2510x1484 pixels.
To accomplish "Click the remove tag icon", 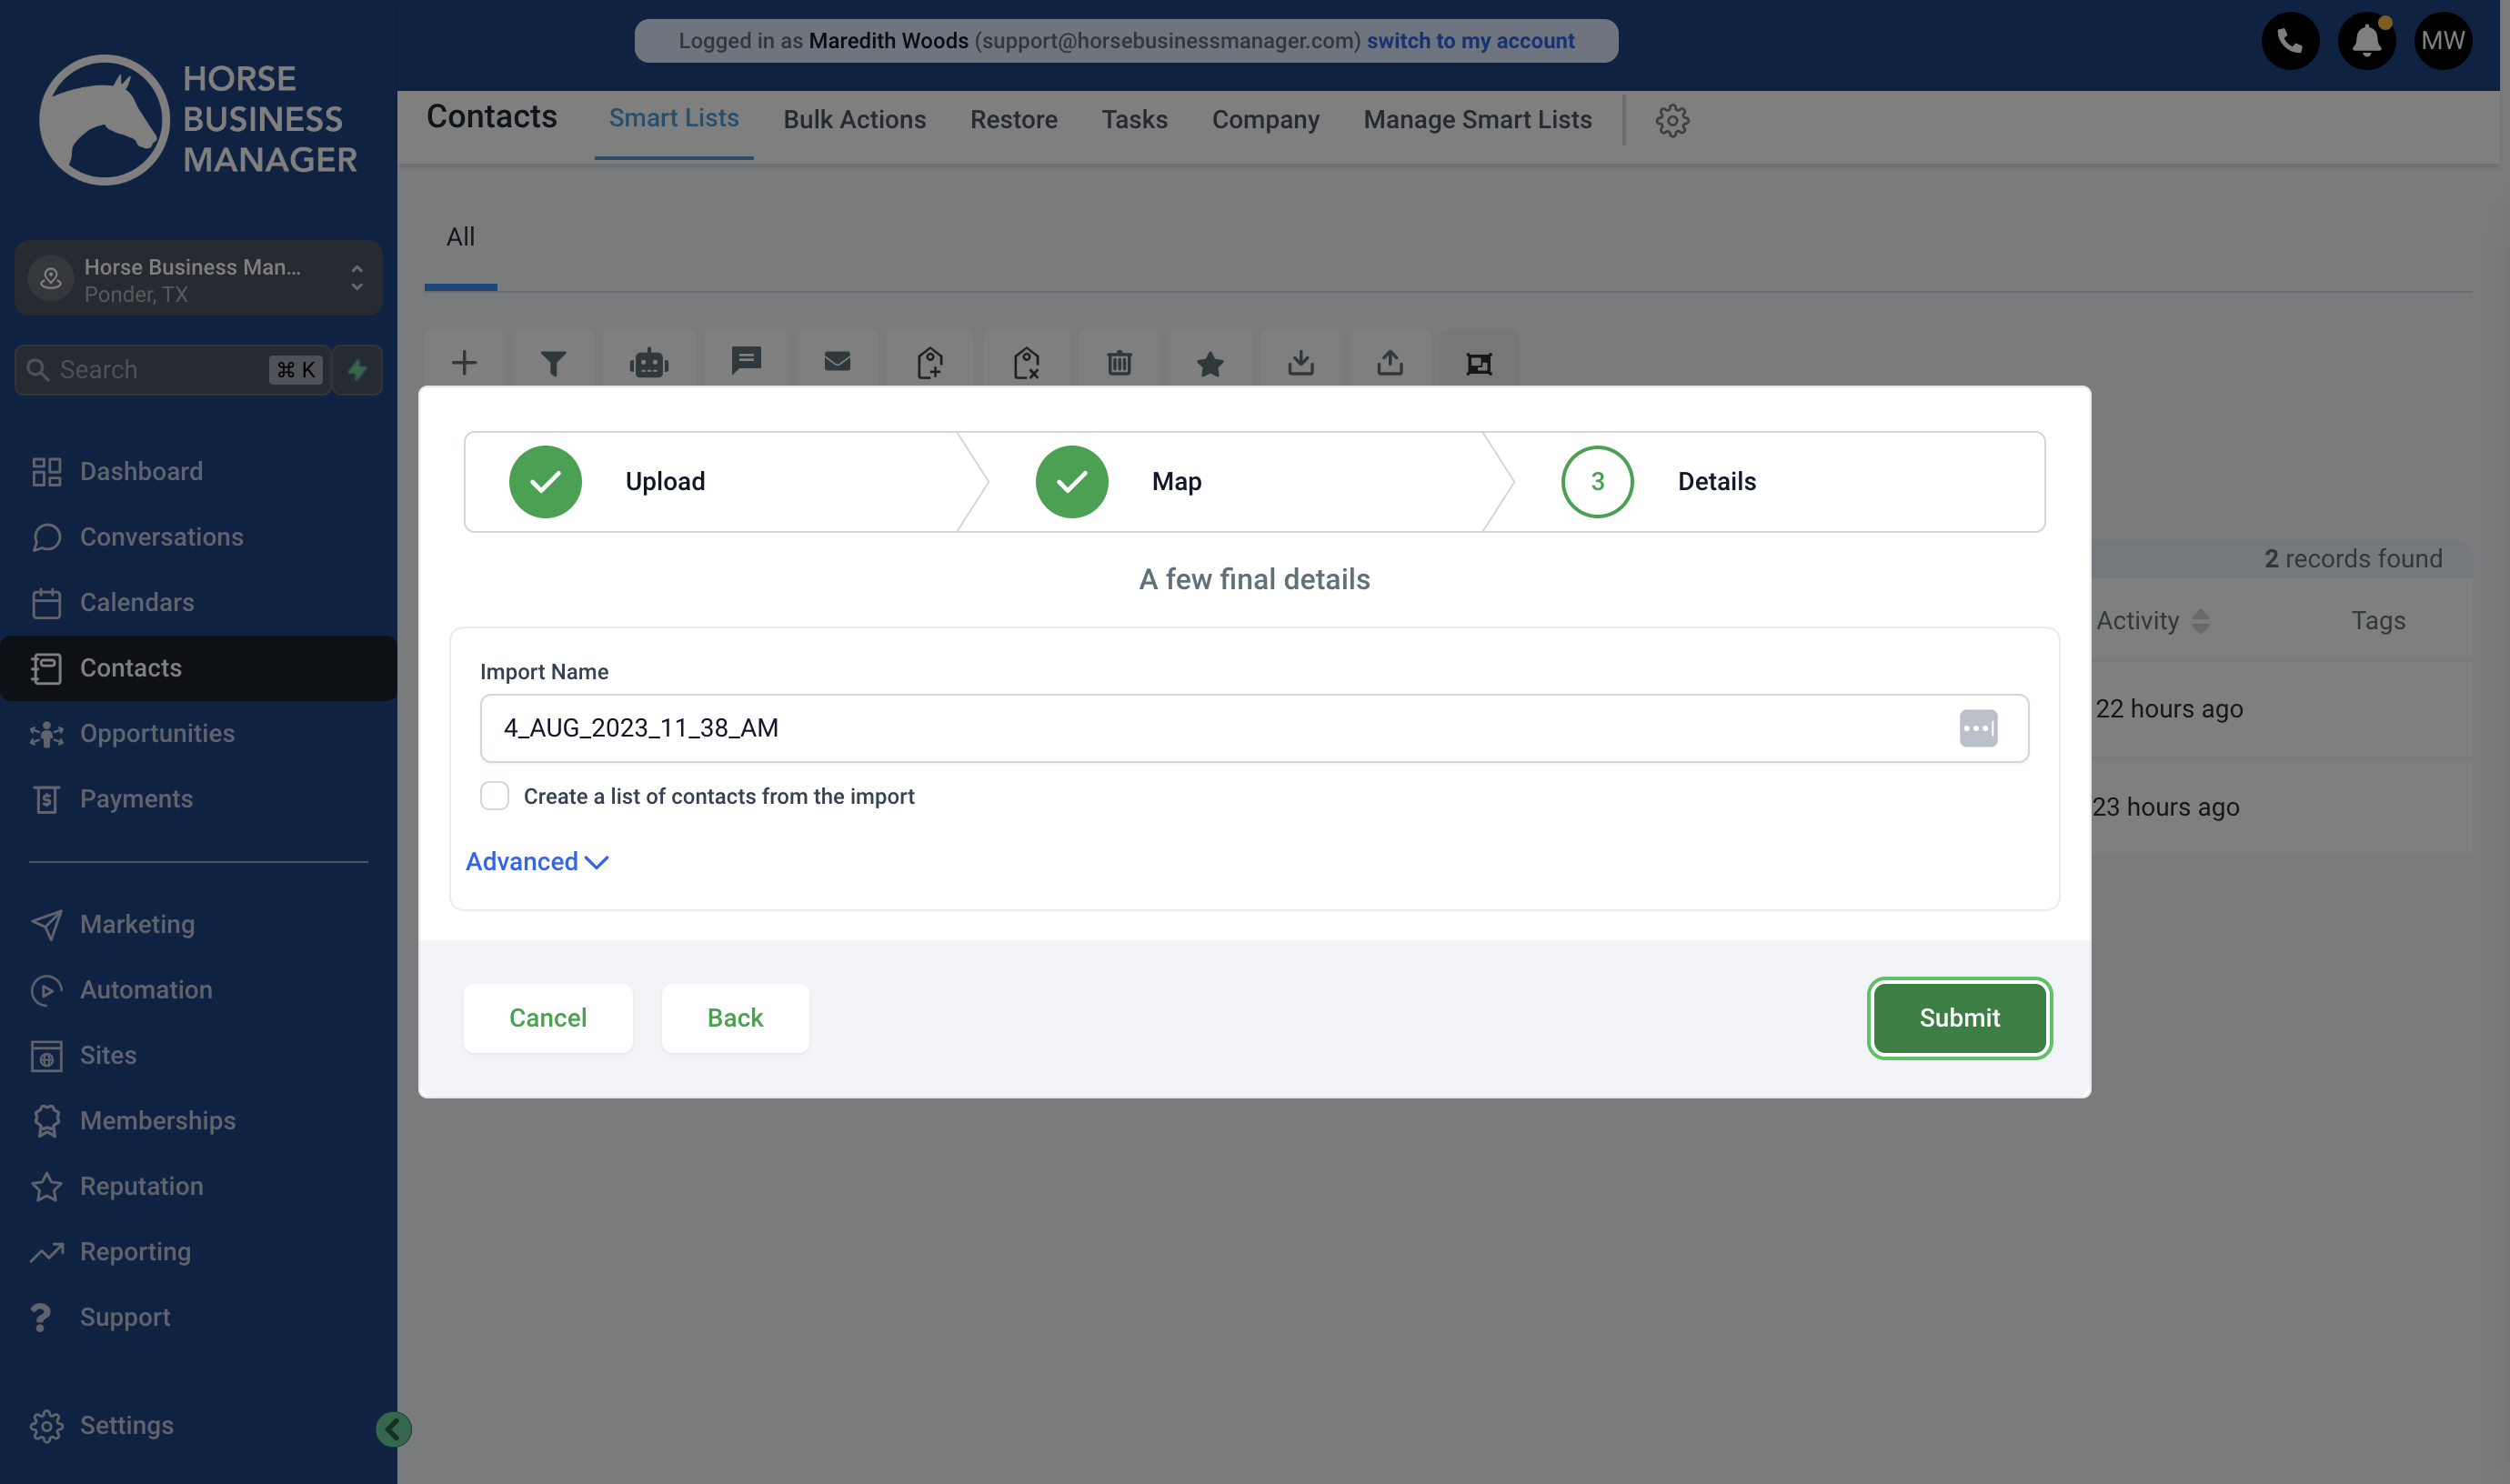I will [x=1026, y=362].
